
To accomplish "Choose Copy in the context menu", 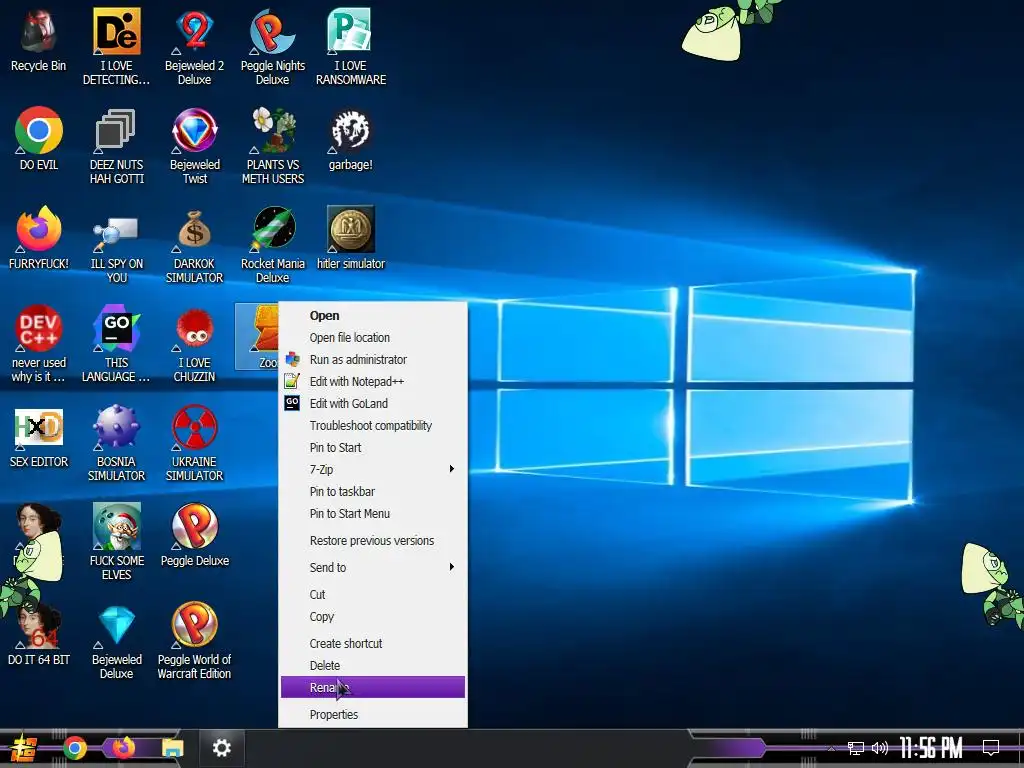I will [373, 617].
